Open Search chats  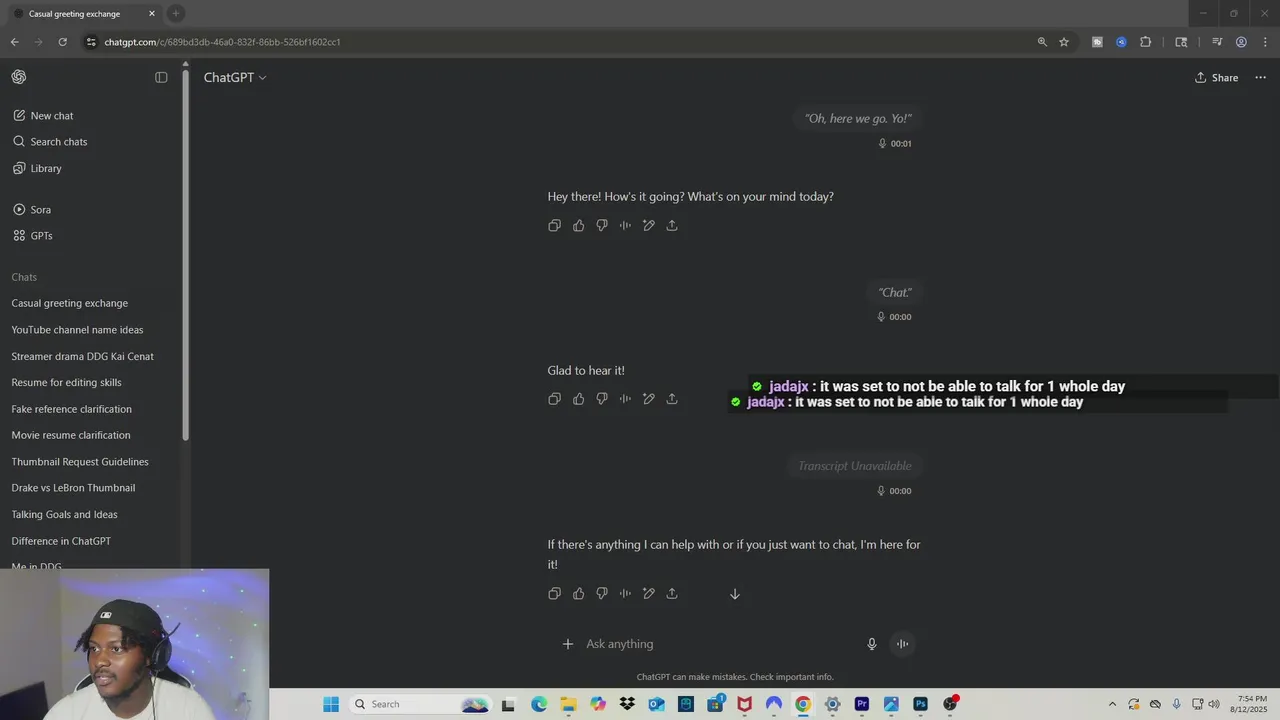(50, 142)
